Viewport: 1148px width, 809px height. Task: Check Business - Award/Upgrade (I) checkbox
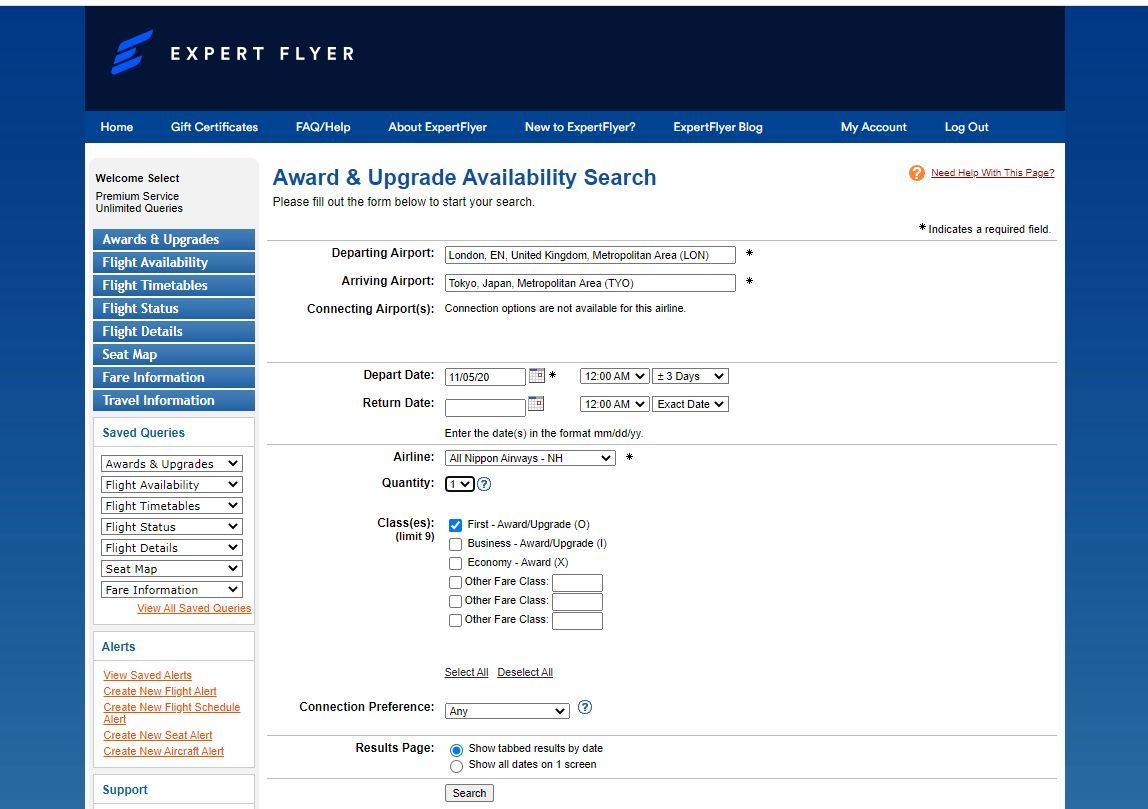455,544
